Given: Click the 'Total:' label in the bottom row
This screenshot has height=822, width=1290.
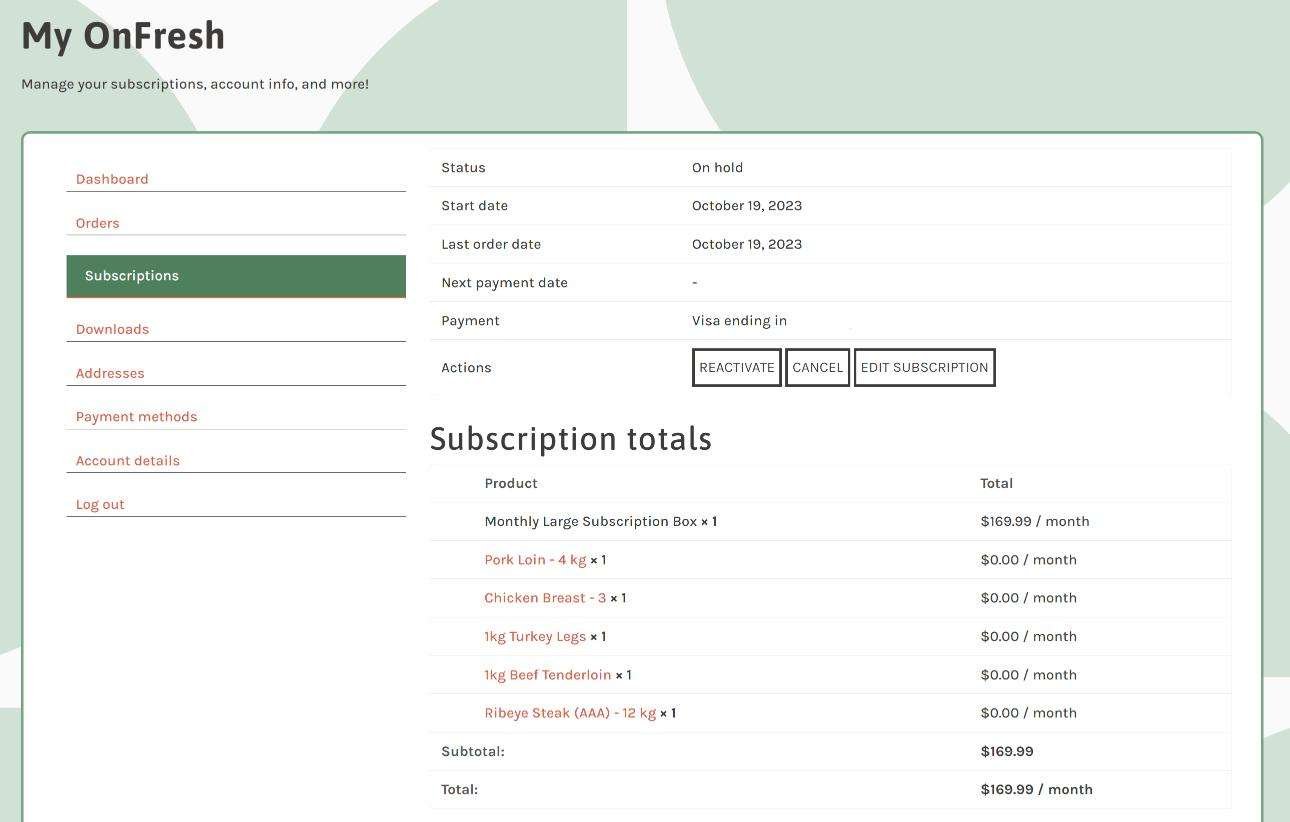Looking at the screenshot, I should 459,790.
